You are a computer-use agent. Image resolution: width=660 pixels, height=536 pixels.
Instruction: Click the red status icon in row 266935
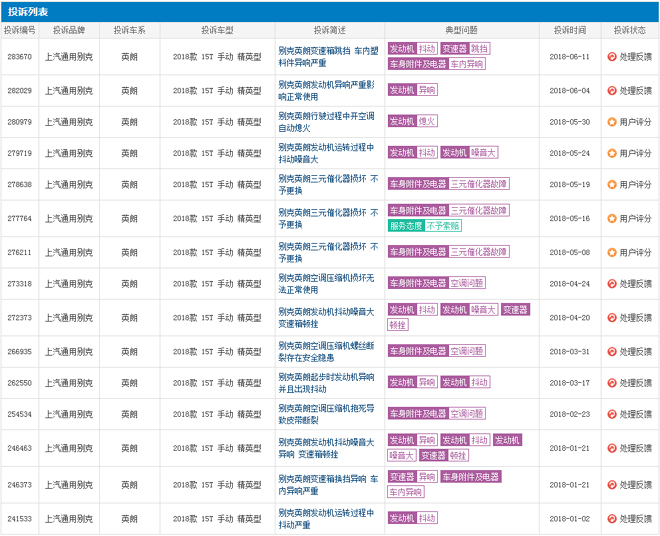tap(612, 352)
